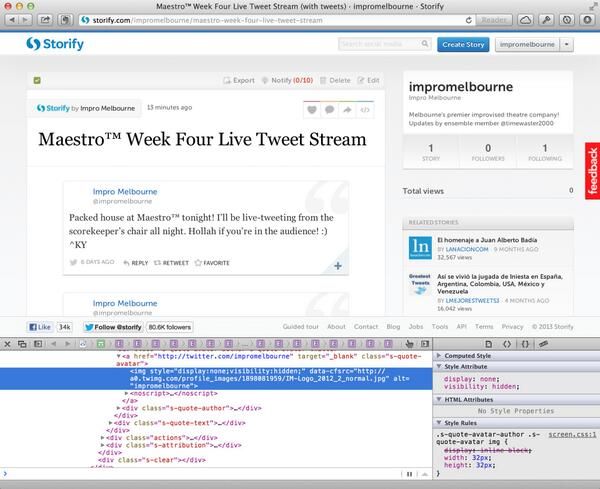This screenshot has width=600, height=489.
Task: Click the Facebook Like button
Action: pos(40,327)
